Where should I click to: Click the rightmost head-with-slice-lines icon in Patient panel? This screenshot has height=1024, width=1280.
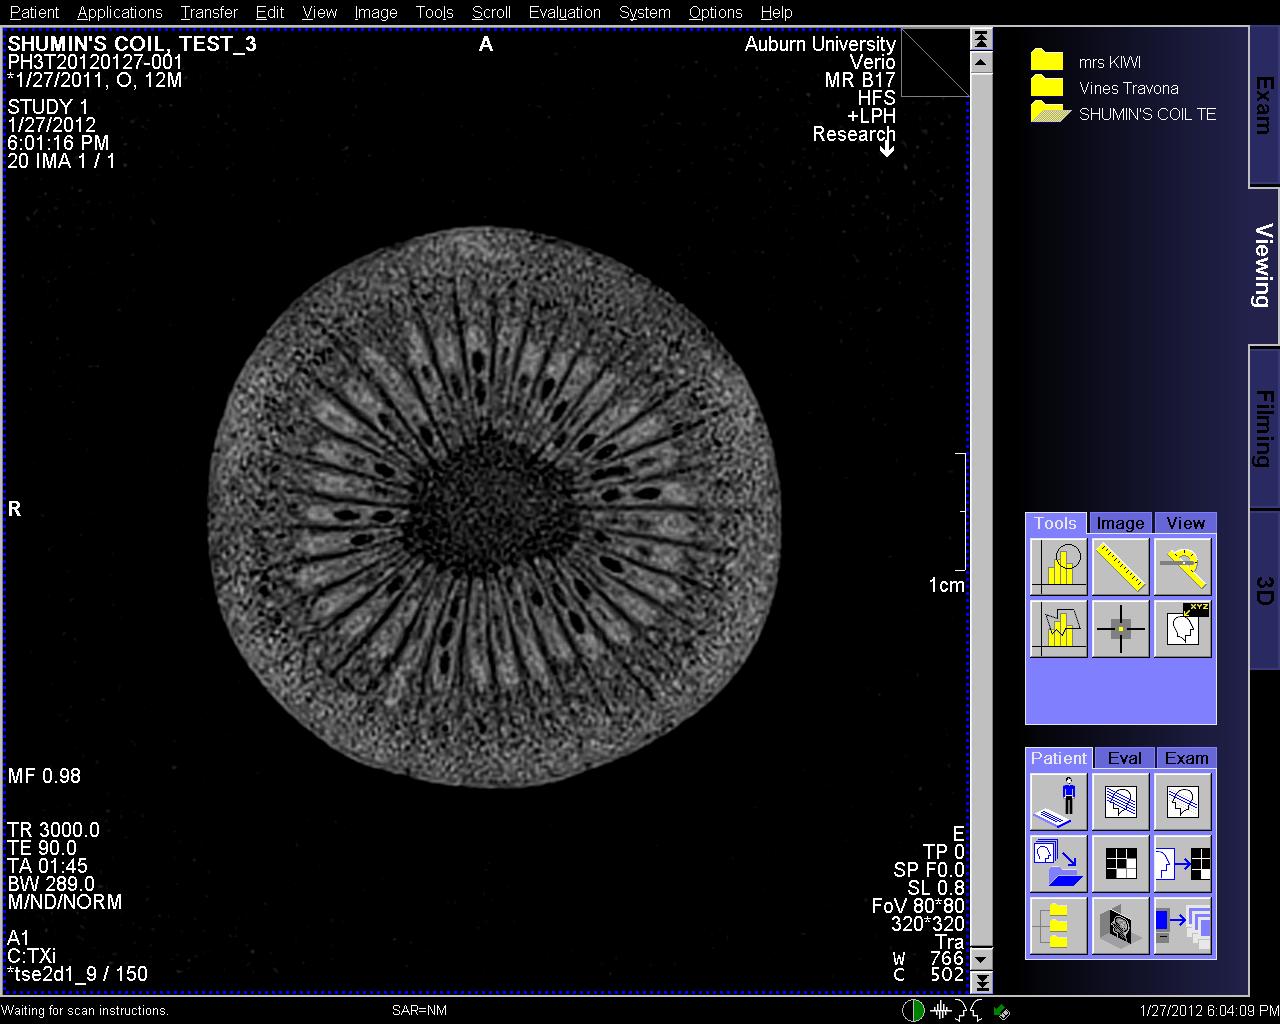pyautogui.click(x=1183, y=801)
